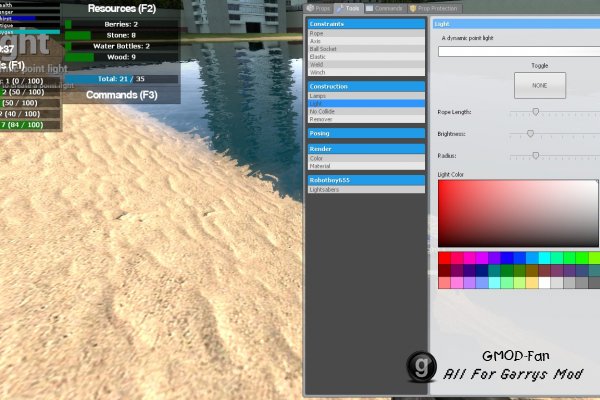The image size is (600, 400).
Task: Click the preset field below the light description
Action: click(519, 52)
